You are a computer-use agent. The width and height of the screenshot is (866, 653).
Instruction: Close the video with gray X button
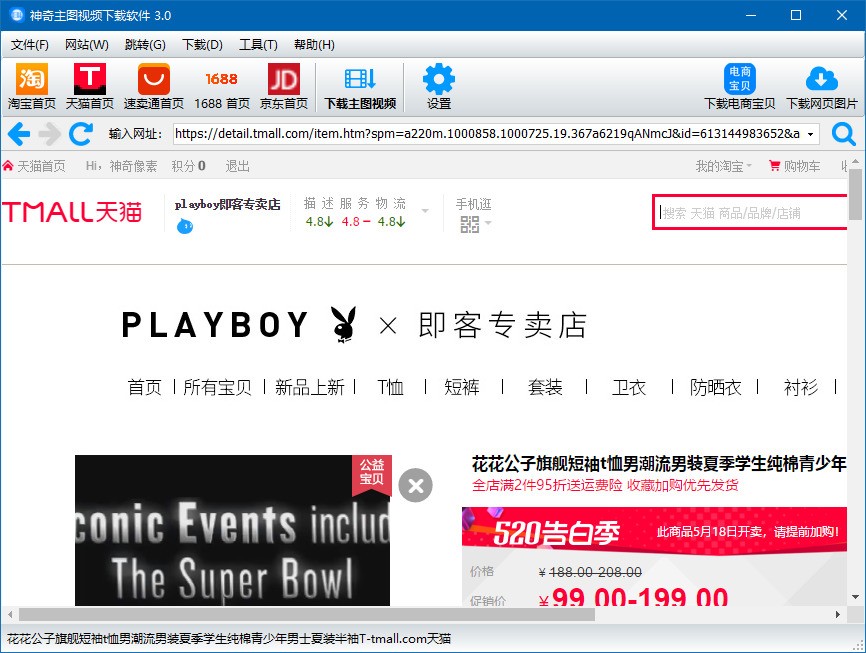[415, 486]
